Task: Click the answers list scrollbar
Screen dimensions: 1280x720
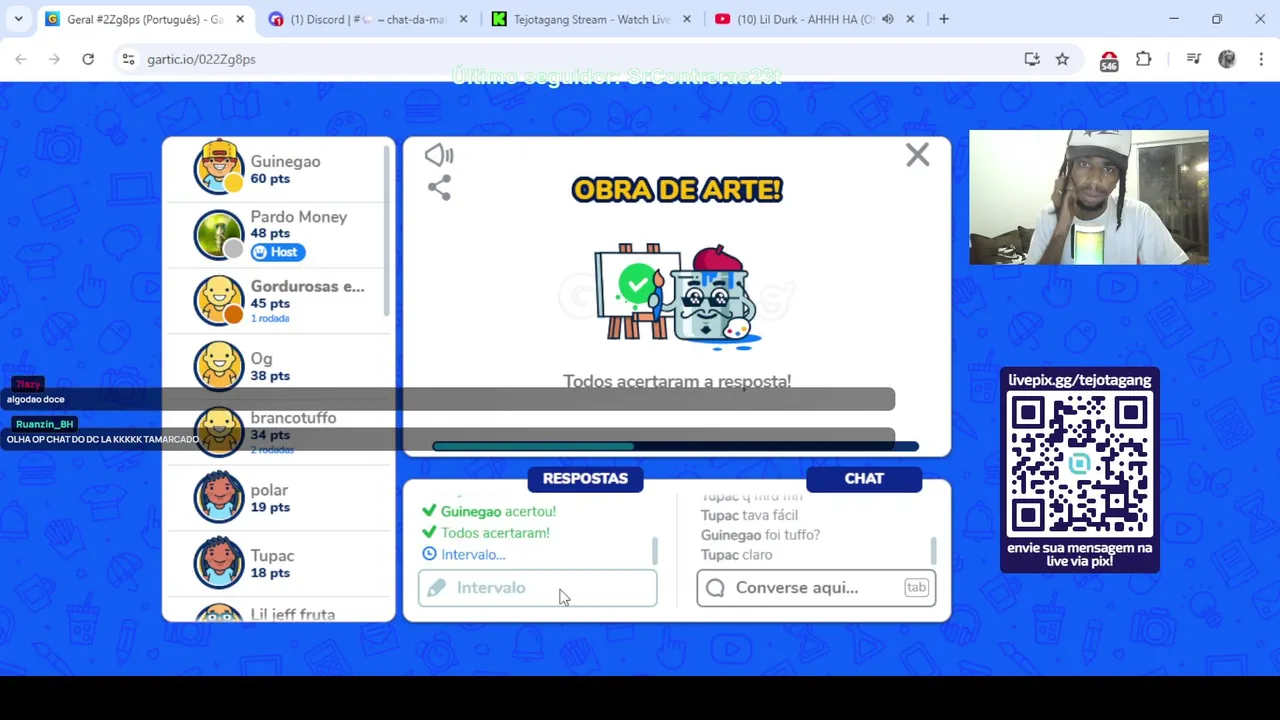Action: [x=655, y=550]
